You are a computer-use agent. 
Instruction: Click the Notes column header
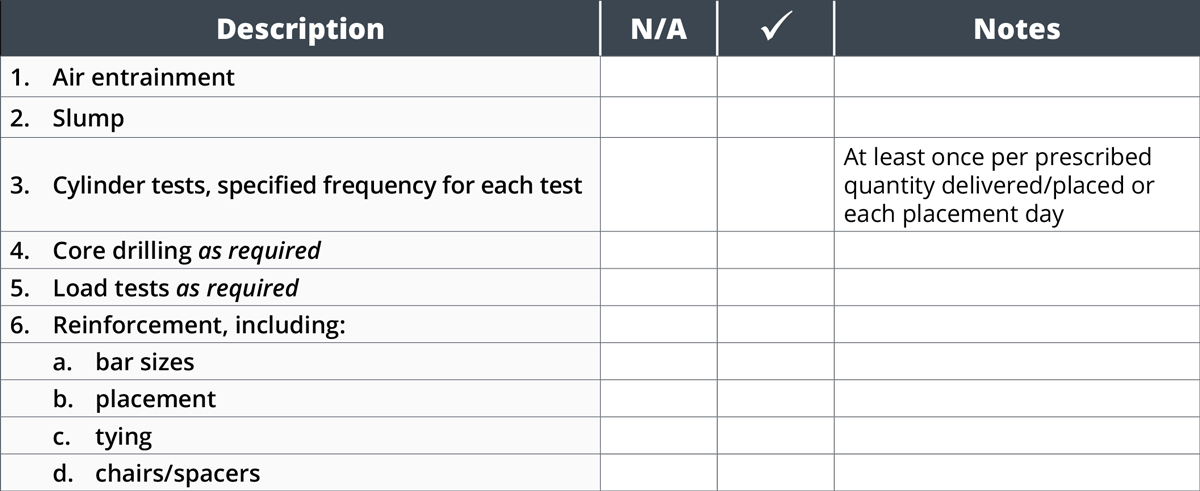coord(1017,28)
